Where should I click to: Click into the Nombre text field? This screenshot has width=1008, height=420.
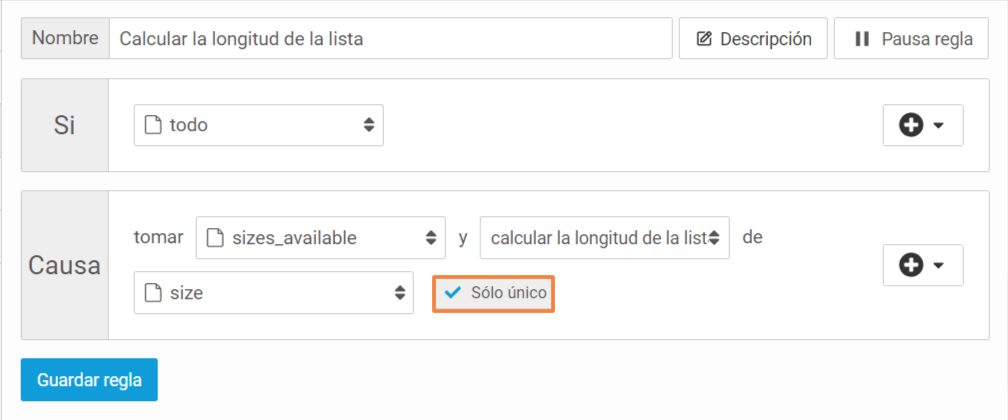coord(391,39)
